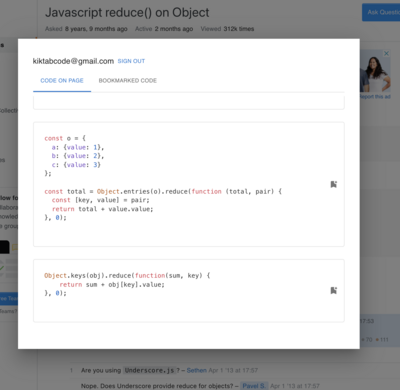Bookmark the Object.entries reduce code snippet
This screenshot has width=400, height=390.
tap(333, 184)
